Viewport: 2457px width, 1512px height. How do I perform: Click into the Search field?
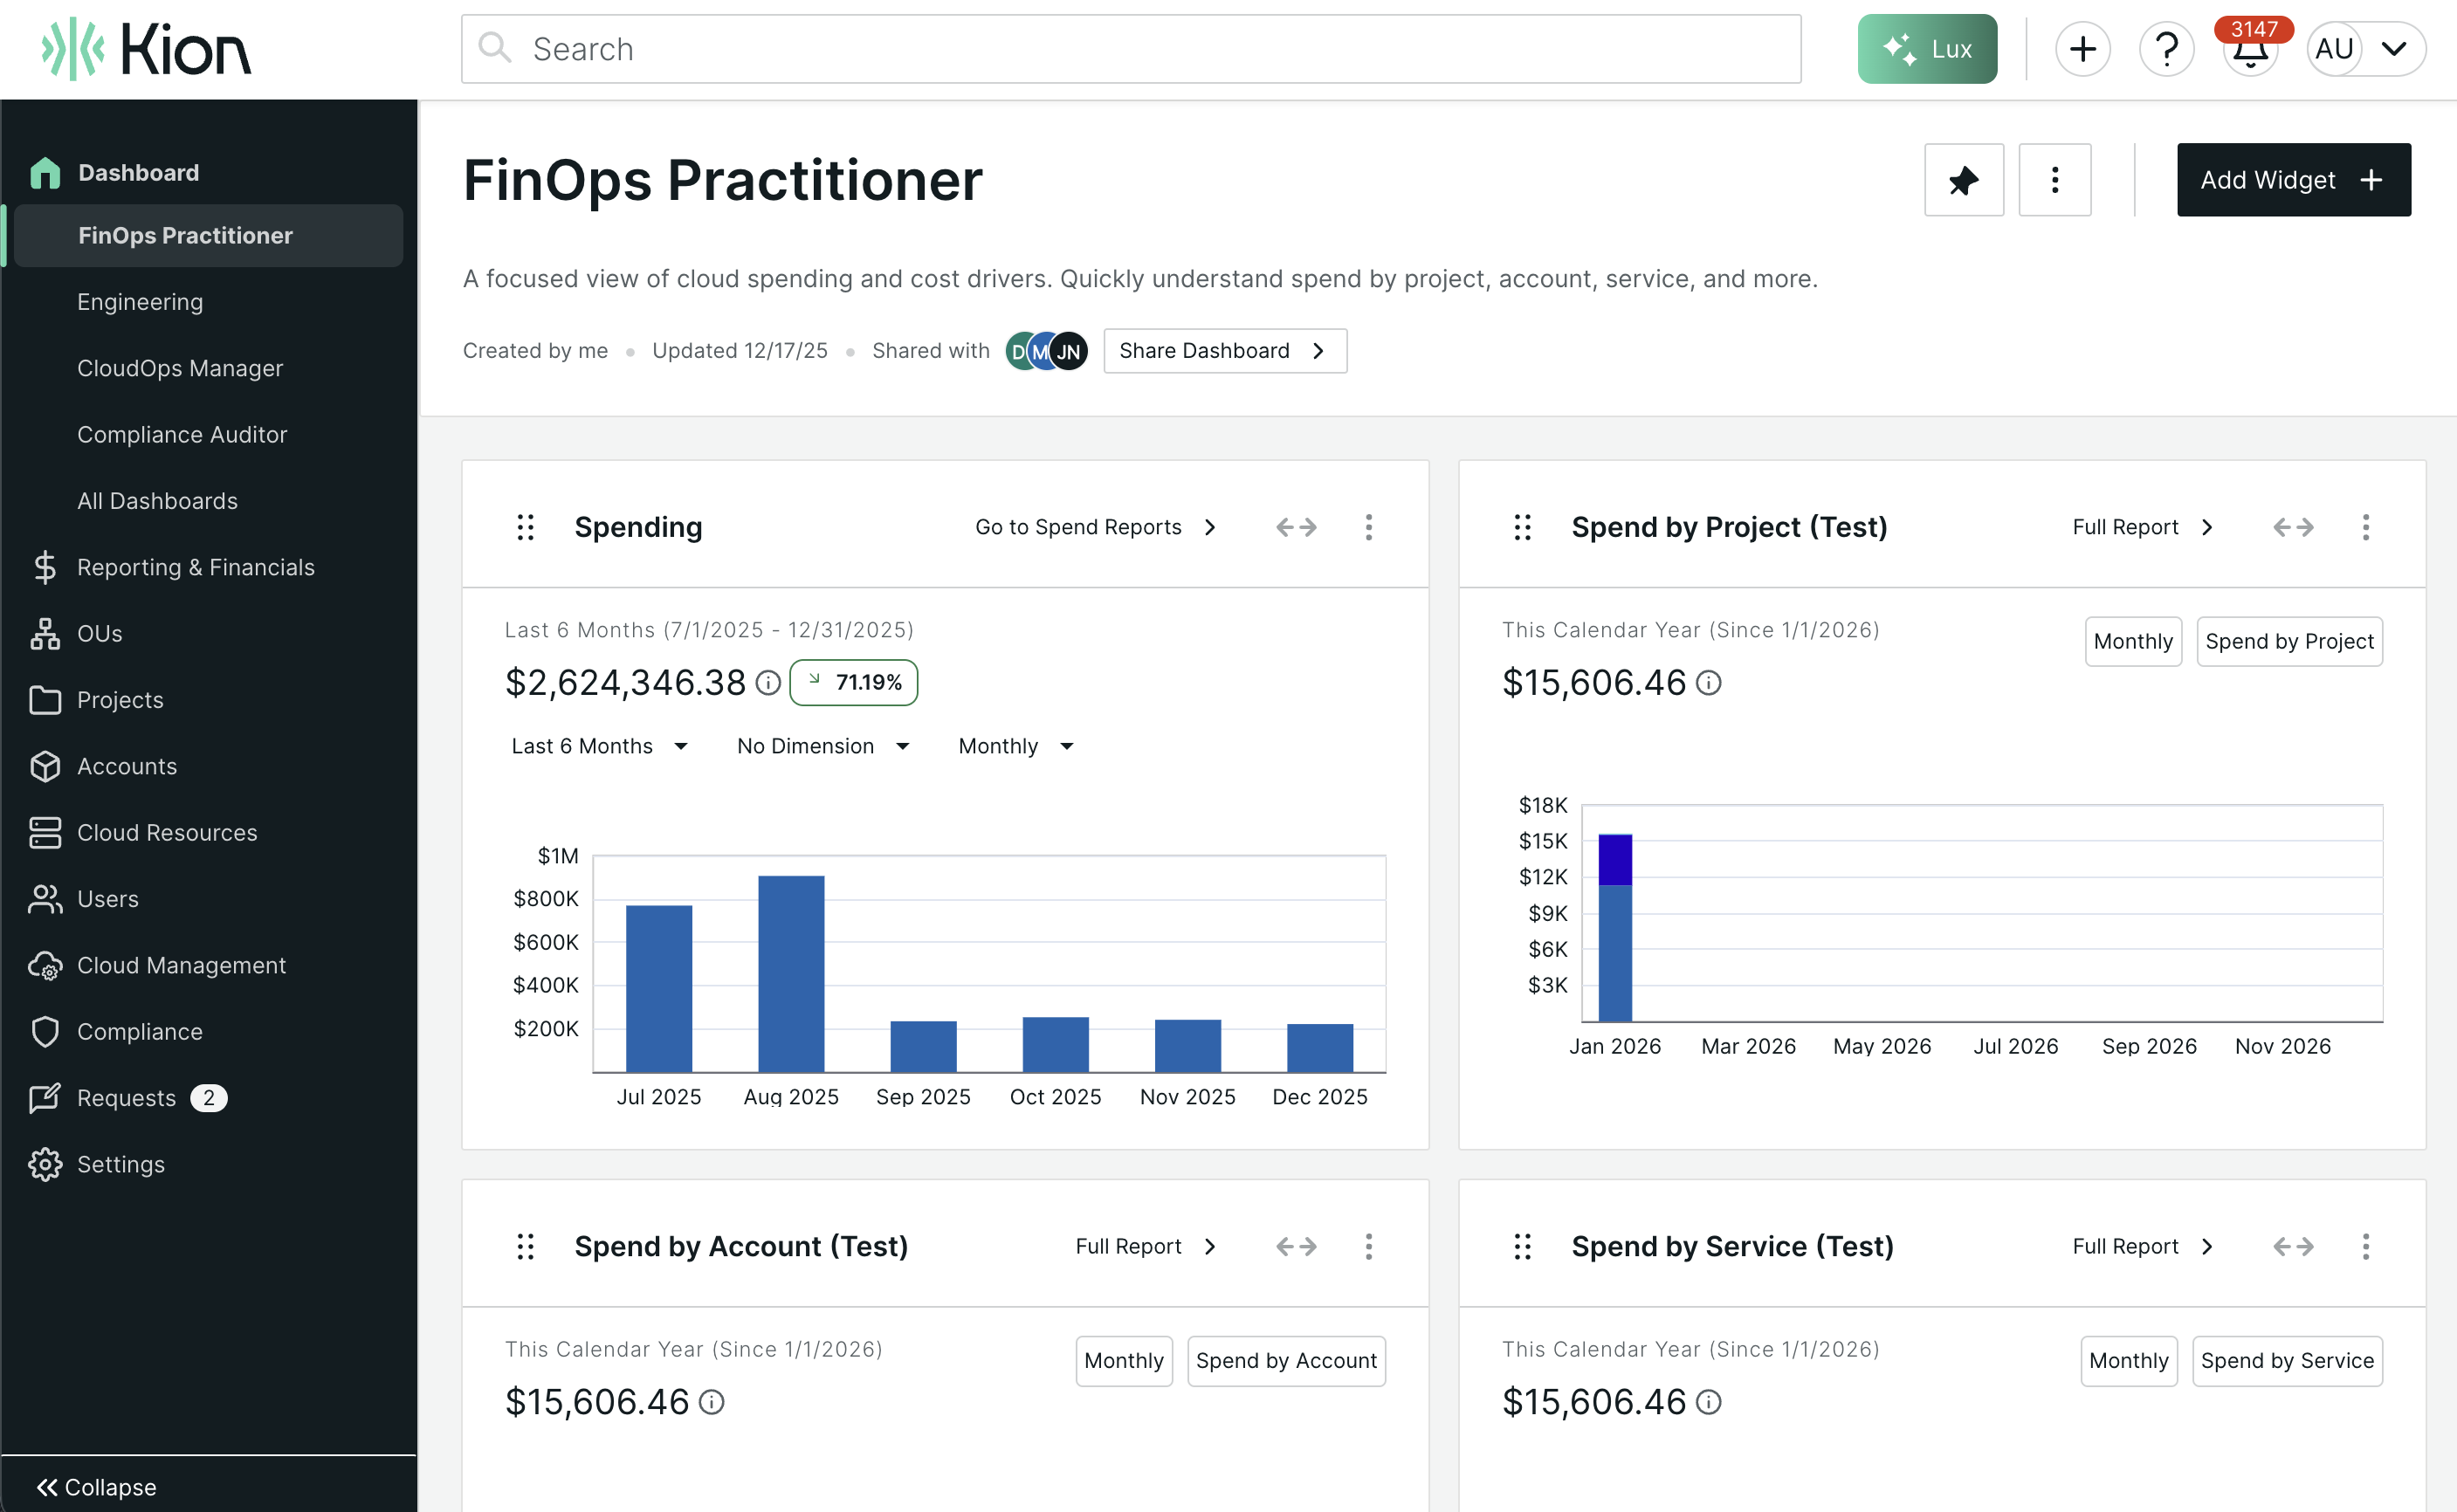coord(1130,49)
